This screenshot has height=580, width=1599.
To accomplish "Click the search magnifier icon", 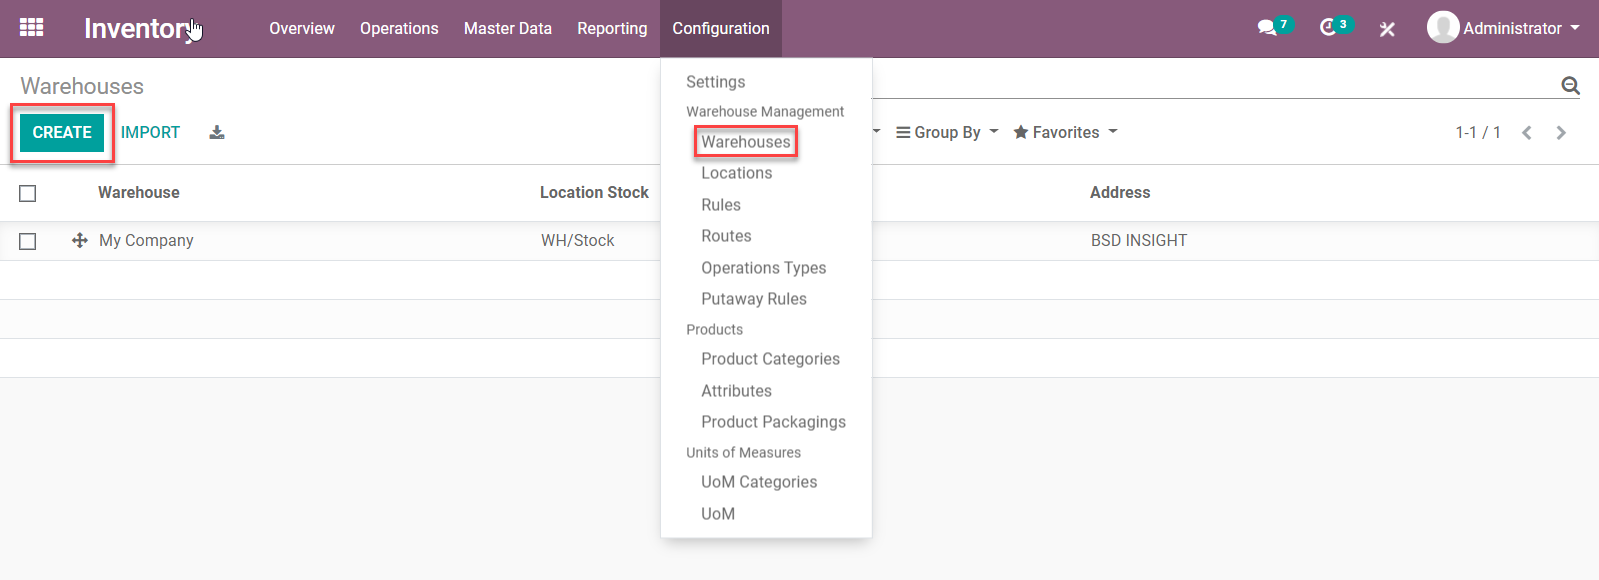I will 1570,86.
